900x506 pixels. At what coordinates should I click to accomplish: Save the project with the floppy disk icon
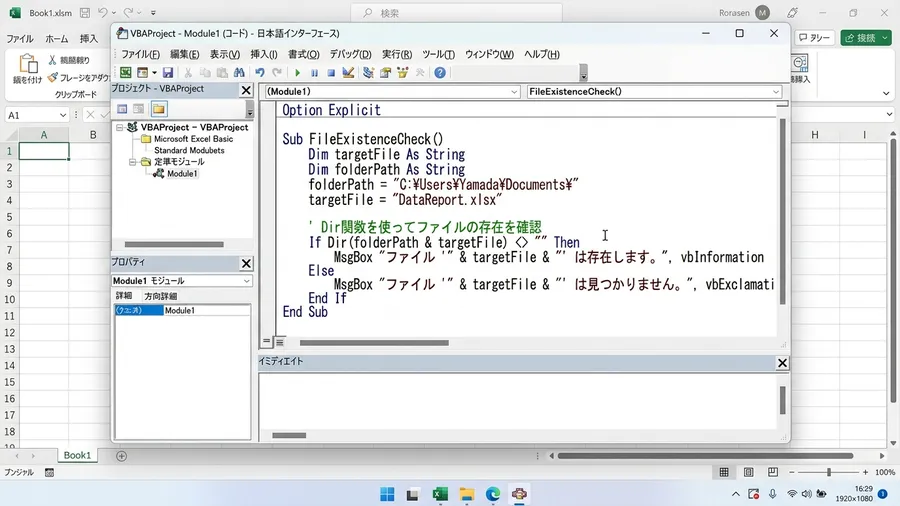(x=168, y=73)
